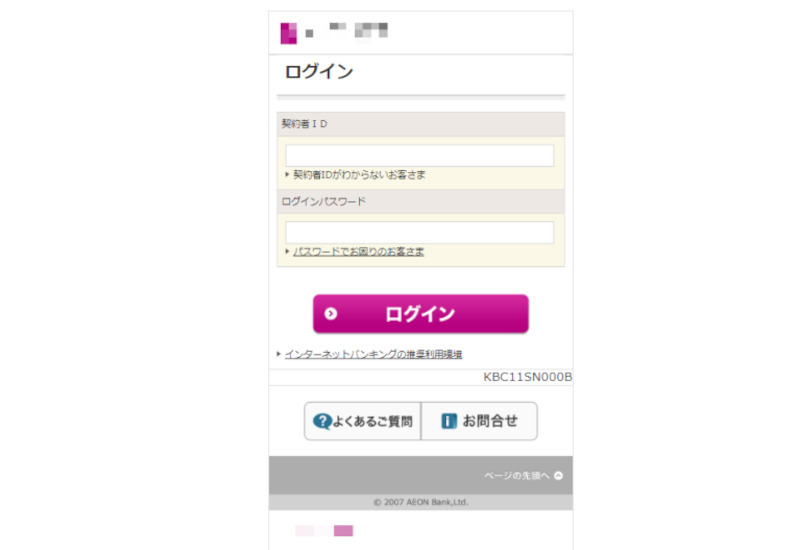Image resolution: width=797 pixels, height=550 pixels.
Task: Submit with the pink ログイン button
Action: [x=421, y=314]
